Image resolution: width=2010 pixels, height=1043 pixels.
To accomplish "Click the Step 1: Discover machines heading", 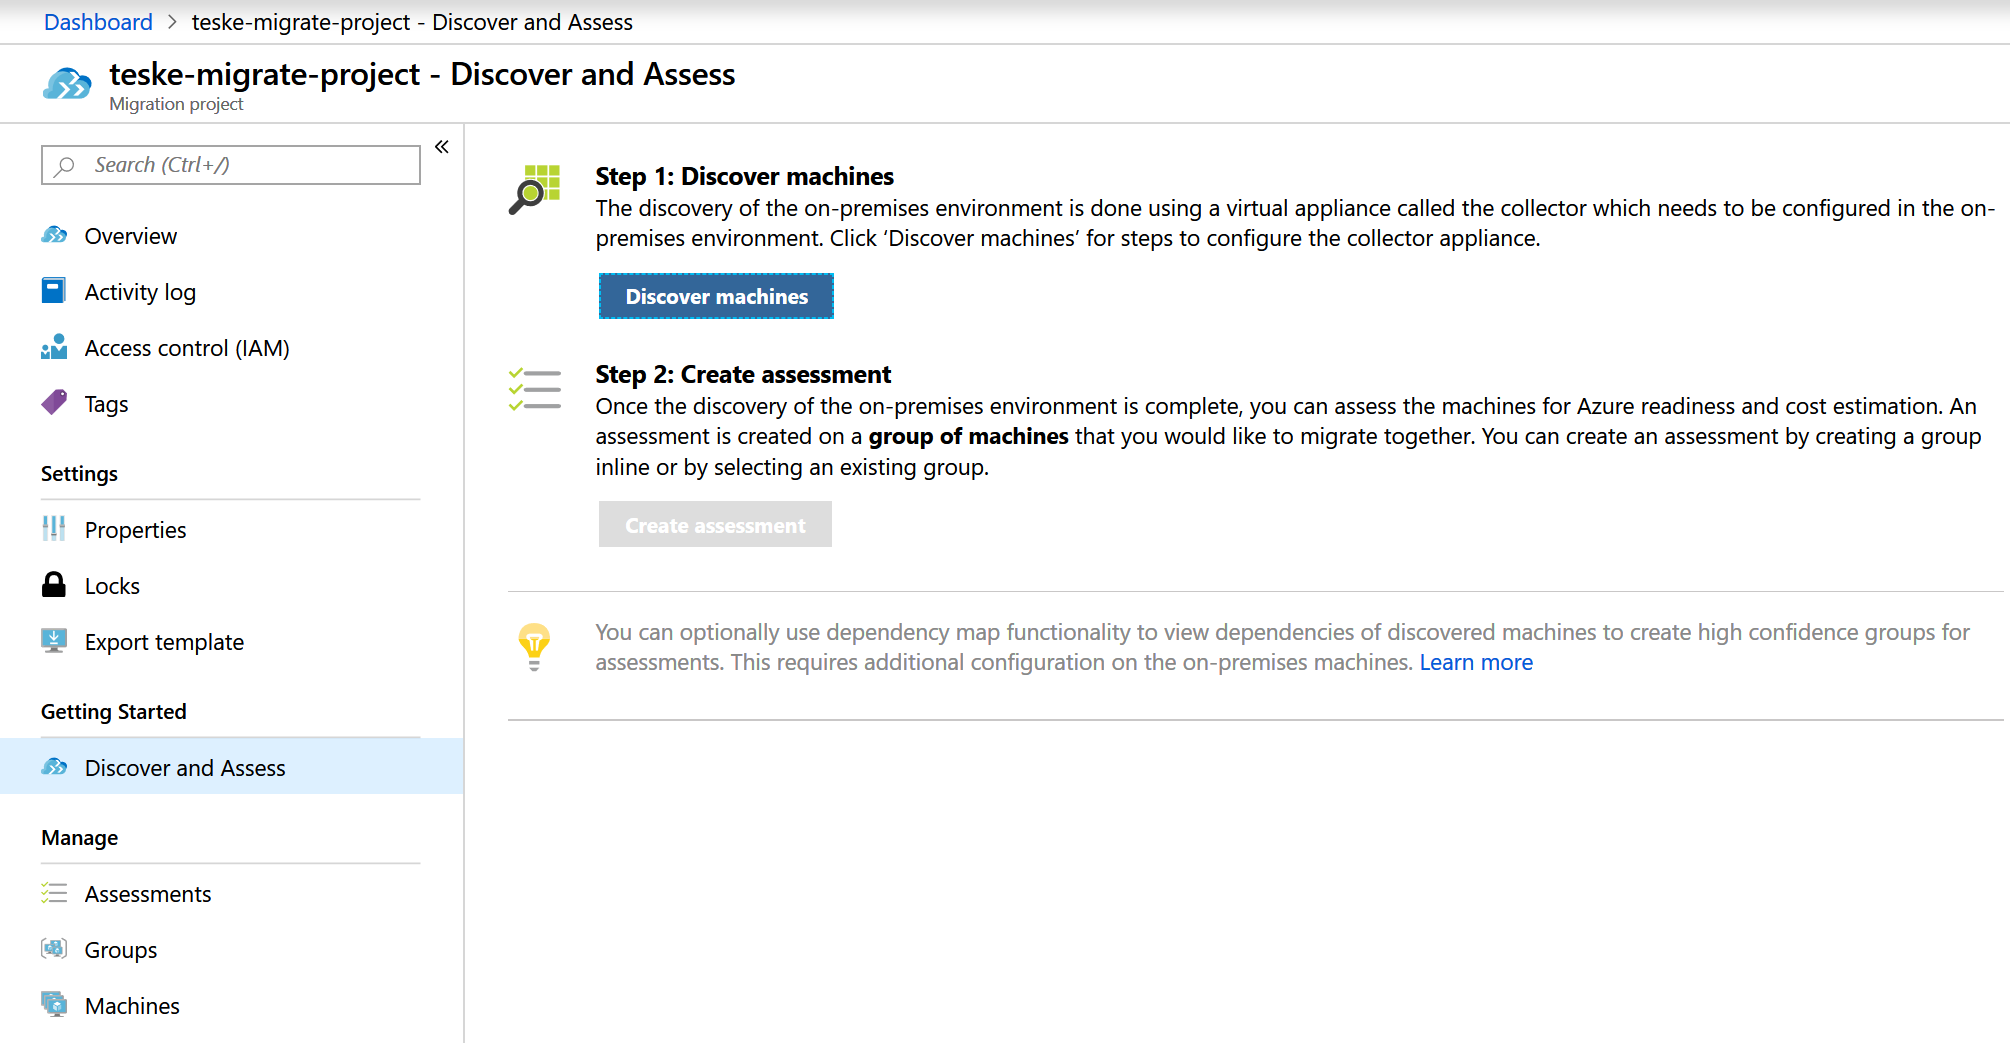I will pyautogui.click(x=744, y=176).
